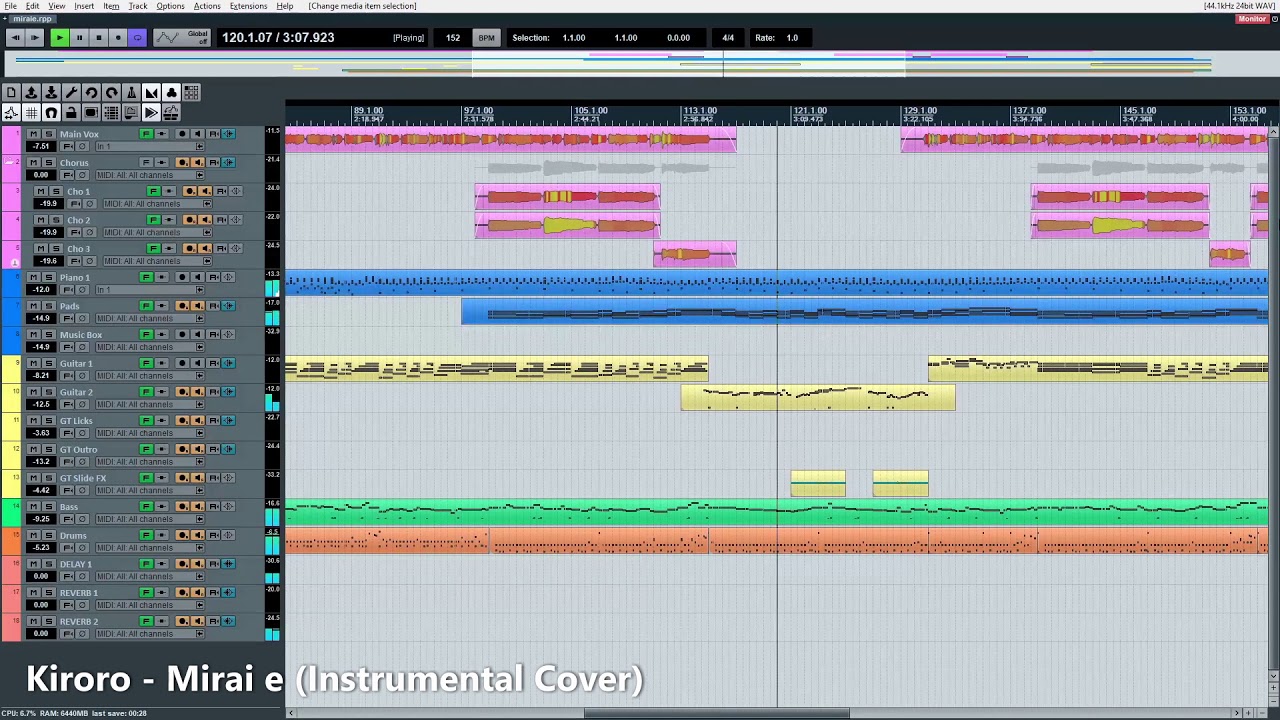The width and height of the screenshot is (1280, 720).
Task: Click the horizontal arrange scrollbar thumb
Action: [x=716, y=713]
